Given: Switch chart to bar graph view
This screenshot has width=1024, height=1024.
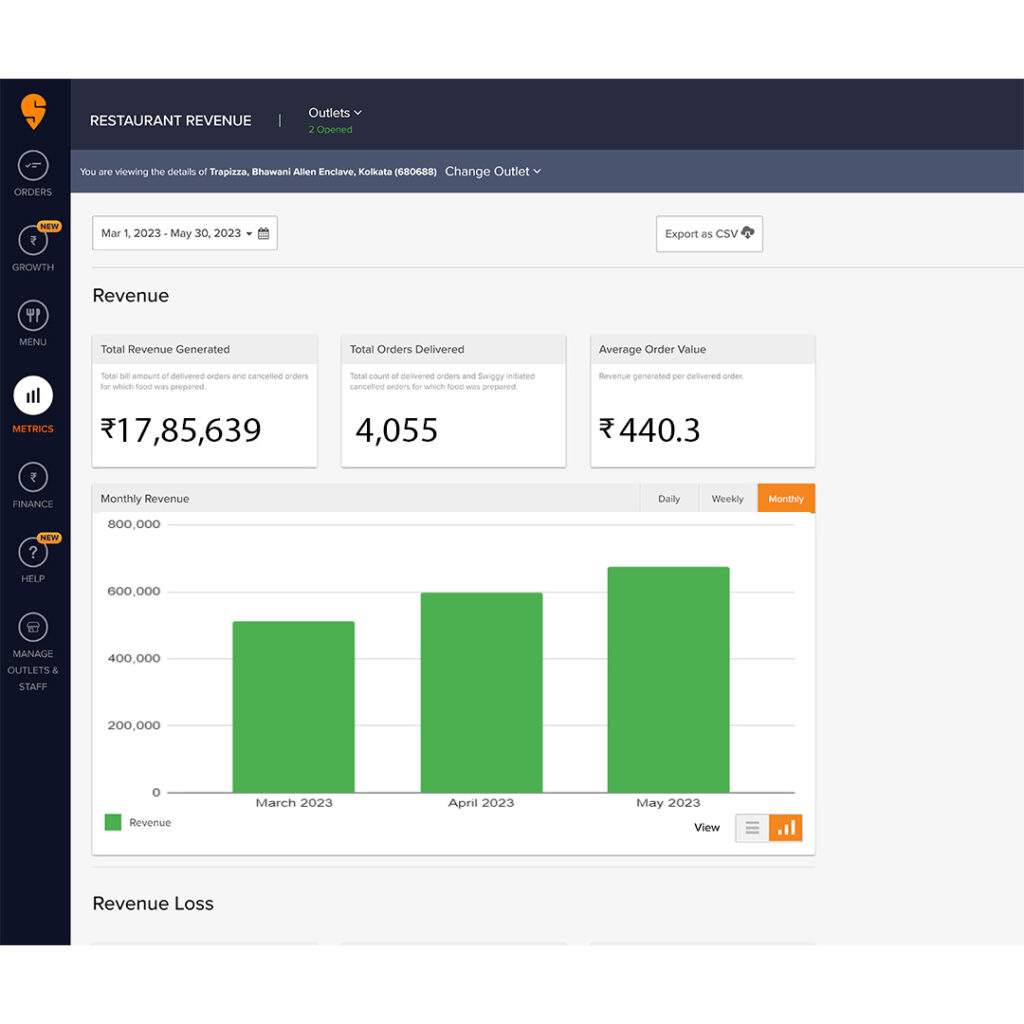Looking at the screenshot, I should [786, 828].
